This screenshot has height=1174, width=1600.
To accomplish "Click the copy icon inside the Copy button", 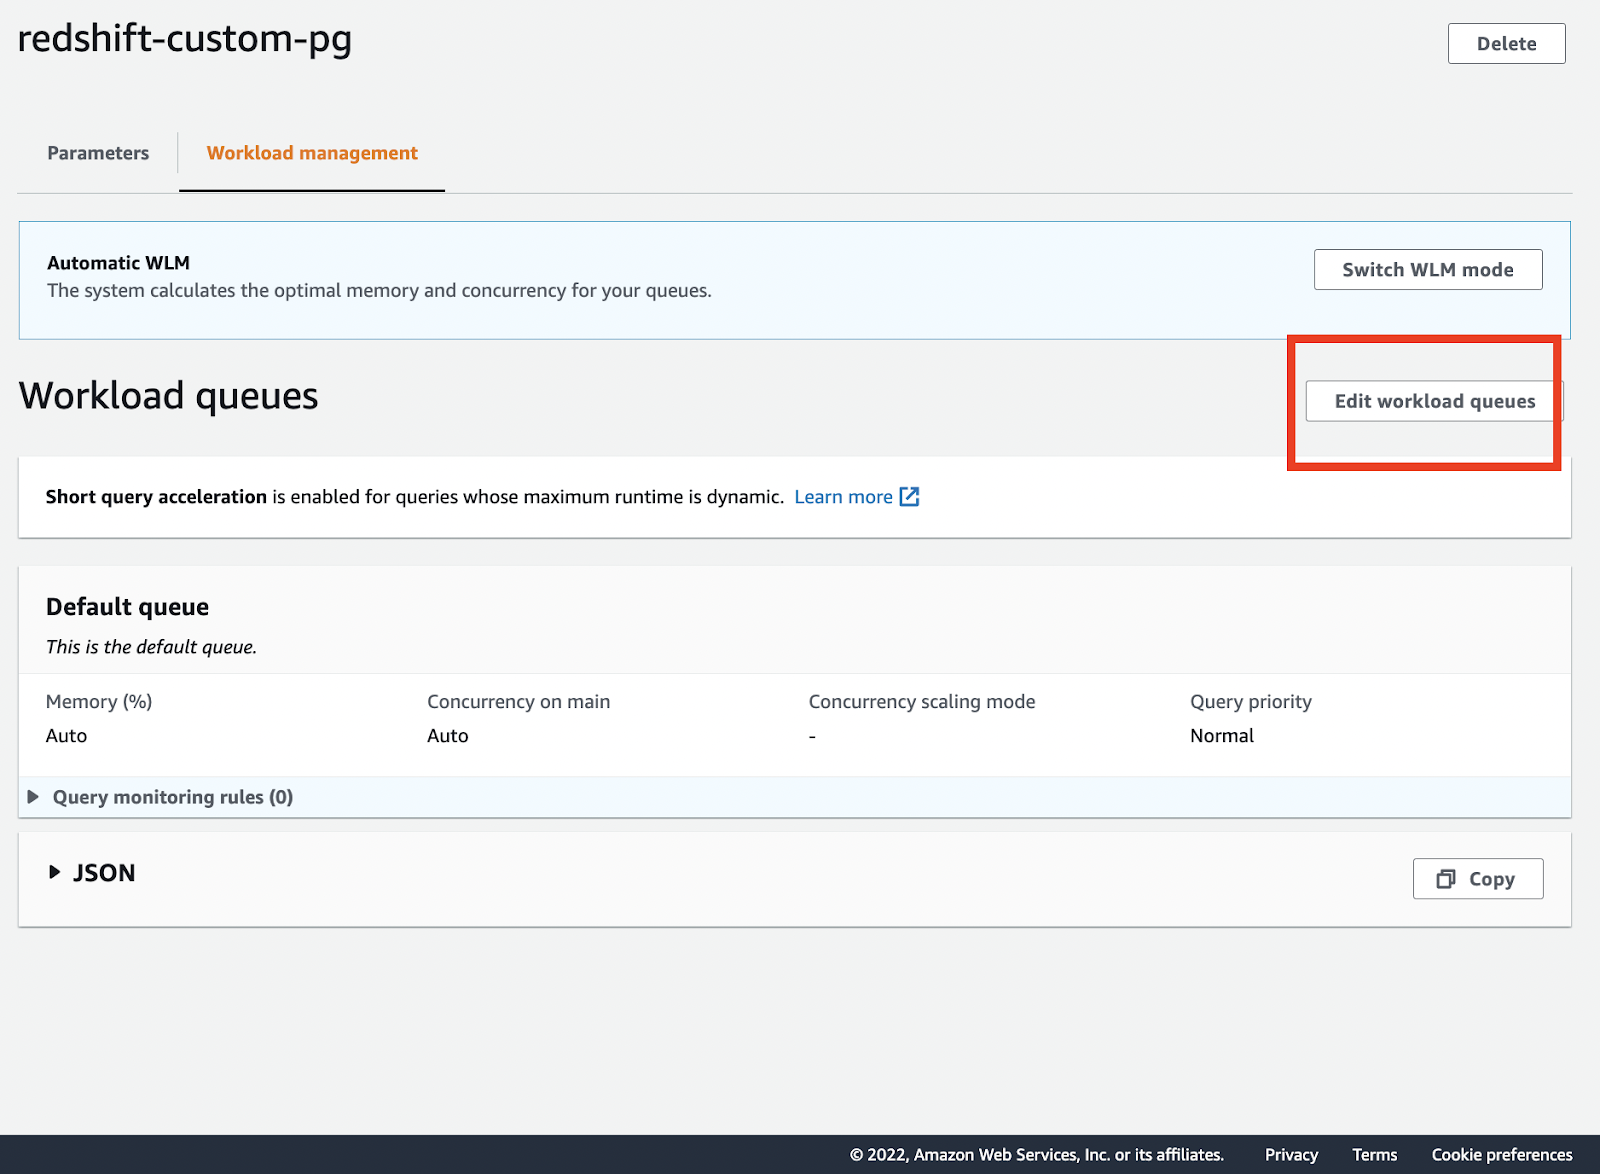I will click(x=1446, y=879).
